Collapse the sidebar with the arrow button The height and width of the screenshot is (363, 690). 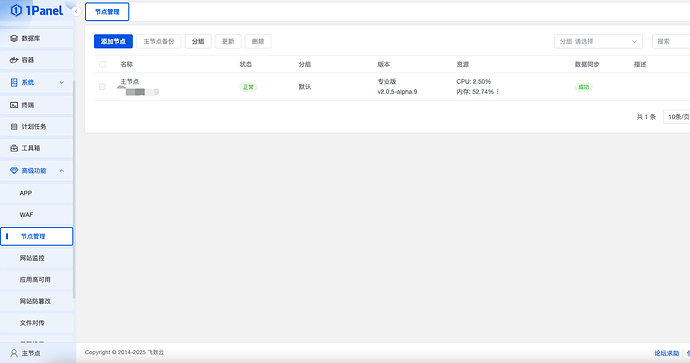point(76,11)
